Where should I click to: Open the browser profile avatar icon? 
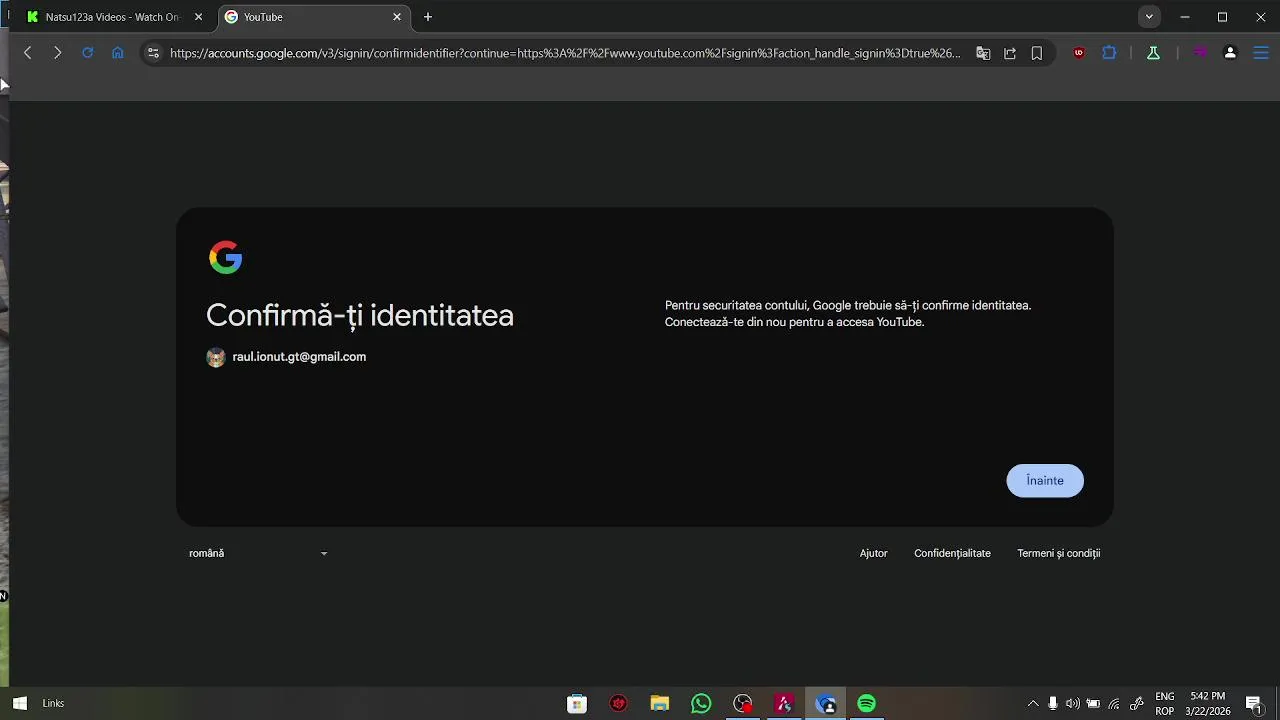1230,53
